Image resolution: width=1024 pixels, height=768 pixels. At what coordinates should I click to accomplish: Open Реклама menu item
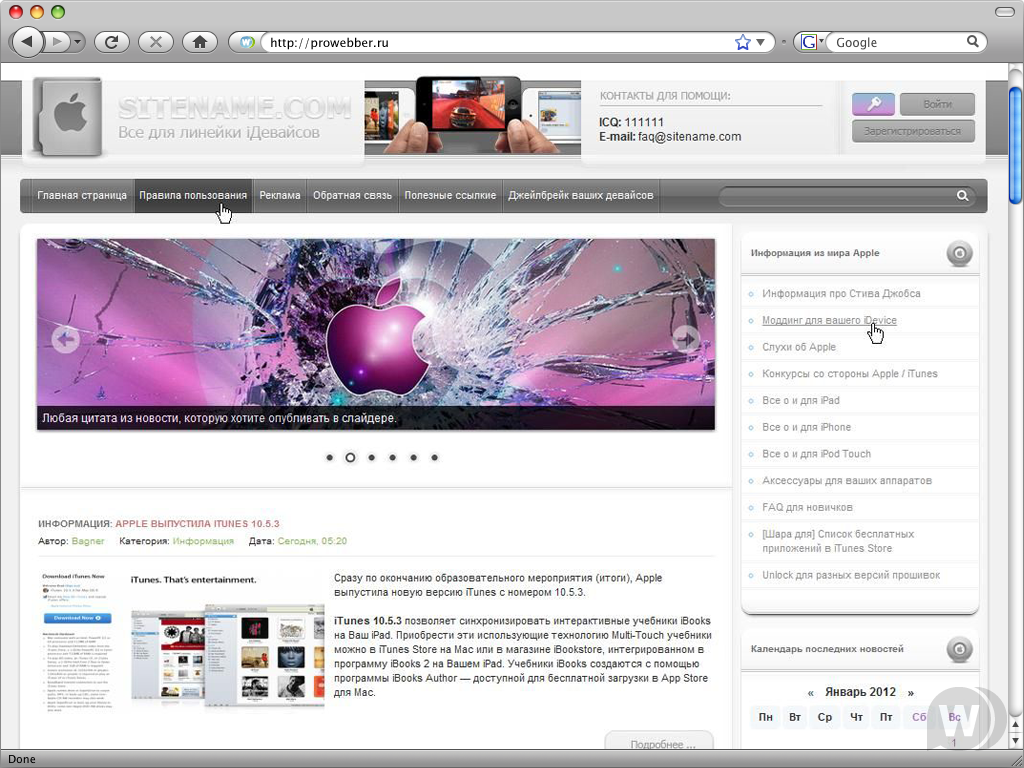coord(280,195)
